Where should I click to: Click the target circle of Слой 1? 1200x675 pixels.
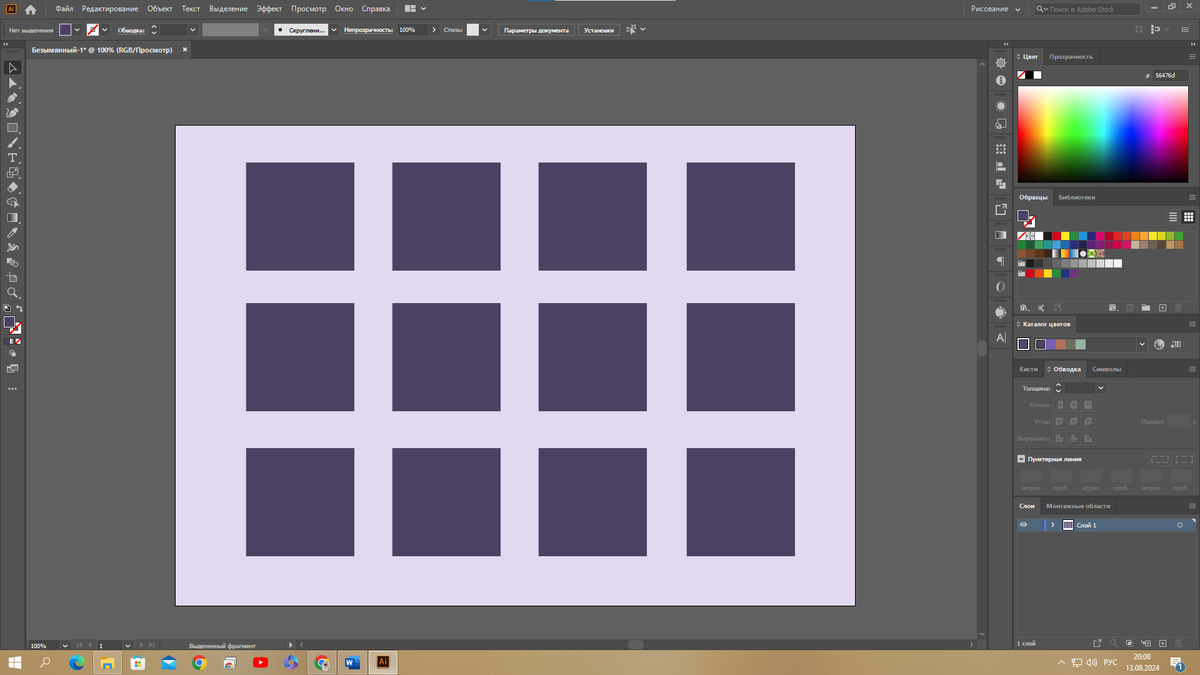pyautogui.click(x=1180, y=525)
